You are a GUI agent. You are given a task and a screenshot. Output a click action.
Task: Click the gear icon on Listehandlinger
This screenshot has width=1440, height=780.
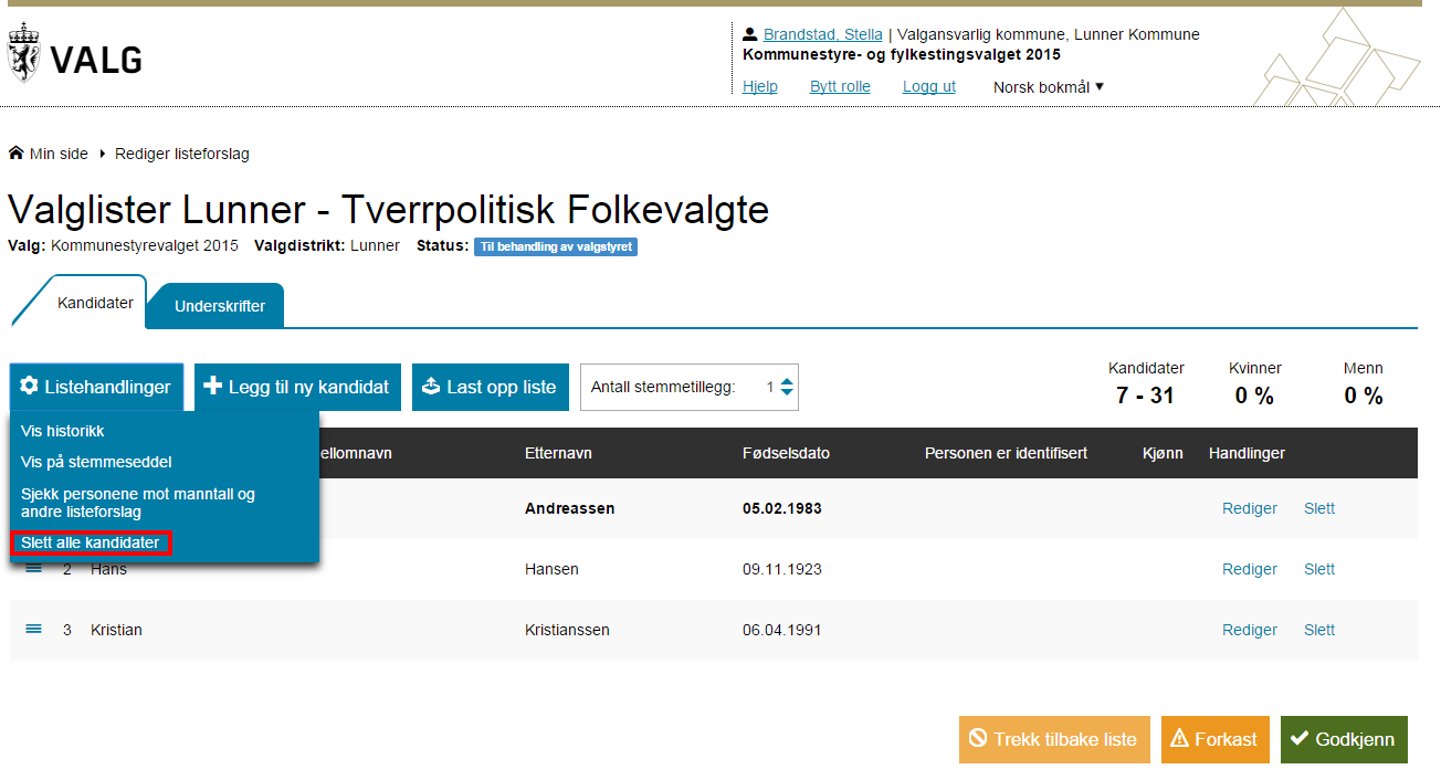tap(29, 386)
